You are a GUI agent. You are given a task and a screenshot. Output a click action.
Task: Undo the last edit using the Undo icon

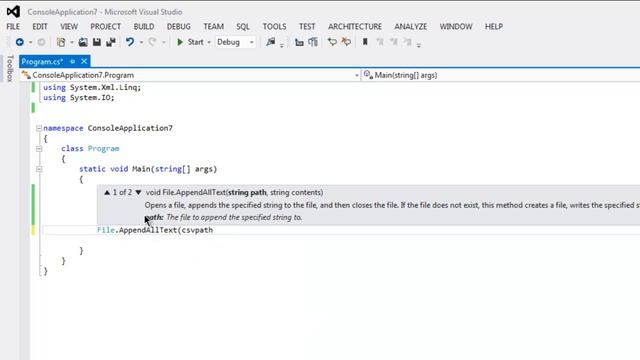pos(130,42)
